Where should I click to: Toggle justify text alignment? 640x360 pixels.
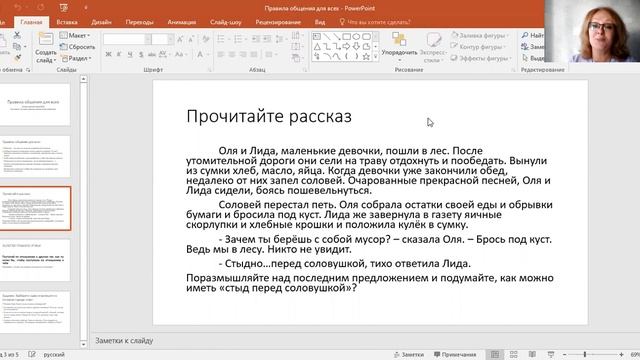pos(254,54)
